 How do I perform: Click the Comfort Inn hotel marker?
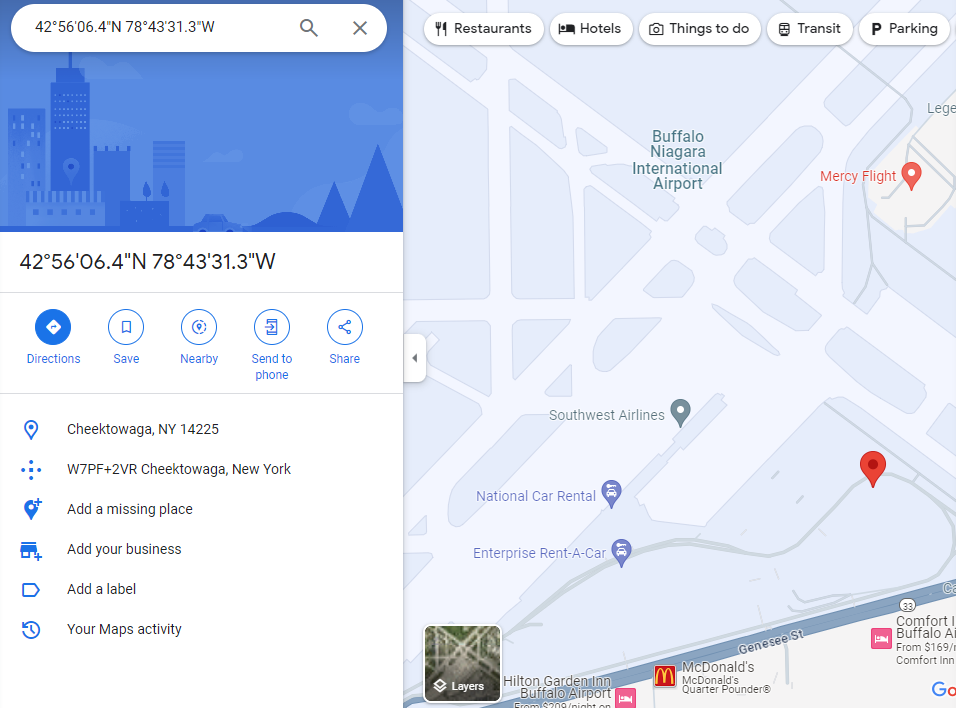click(x=881, y=638)
